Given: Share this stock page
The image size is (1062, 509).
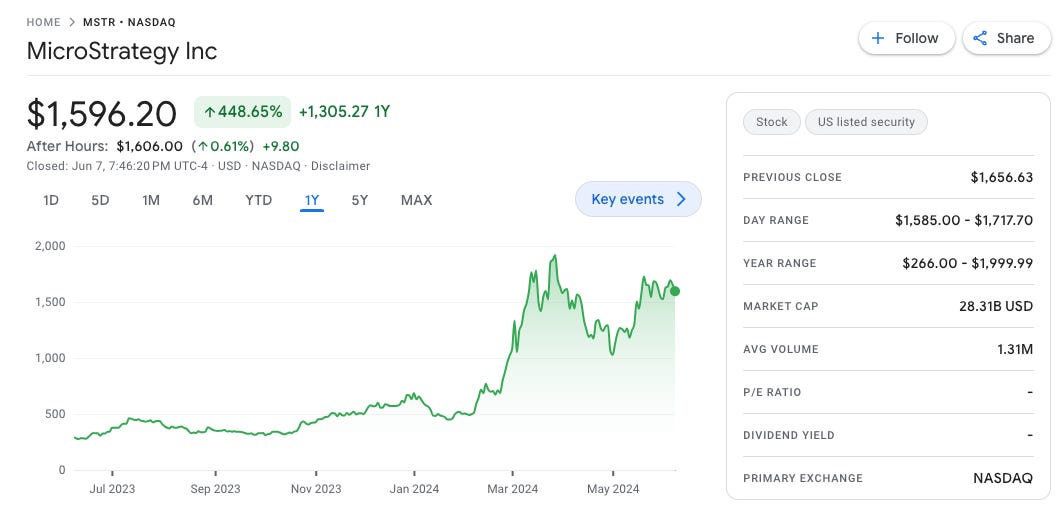Looking at the screenshot, I should click(x=1006, y=39).
